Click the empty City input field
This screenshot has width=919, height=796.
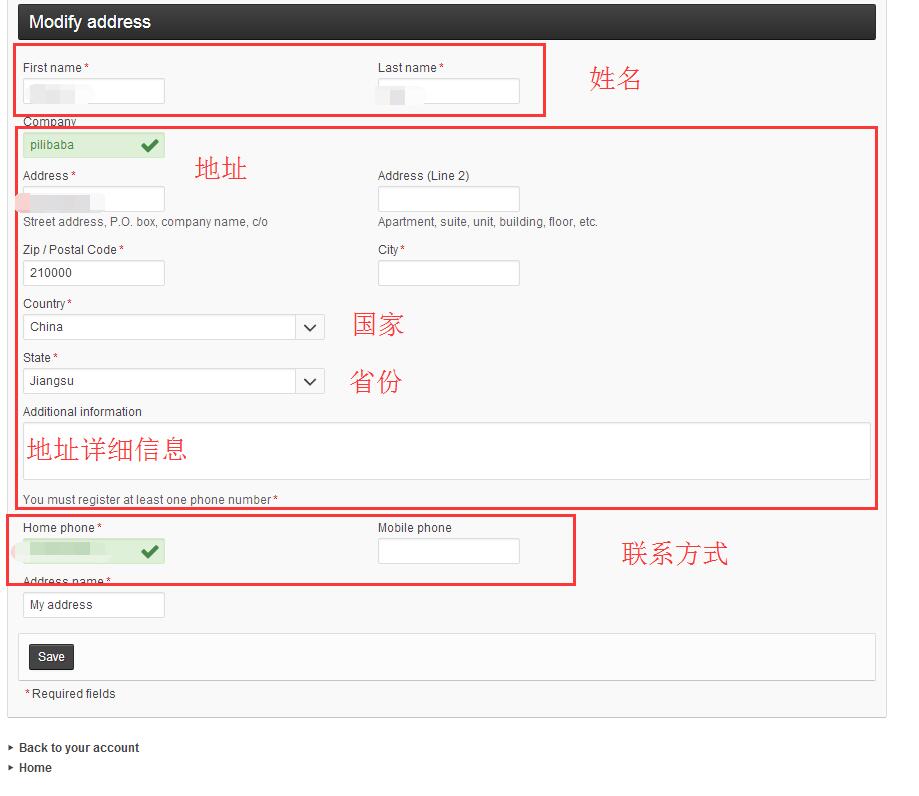pyautogui.click(x=448, y=273)
